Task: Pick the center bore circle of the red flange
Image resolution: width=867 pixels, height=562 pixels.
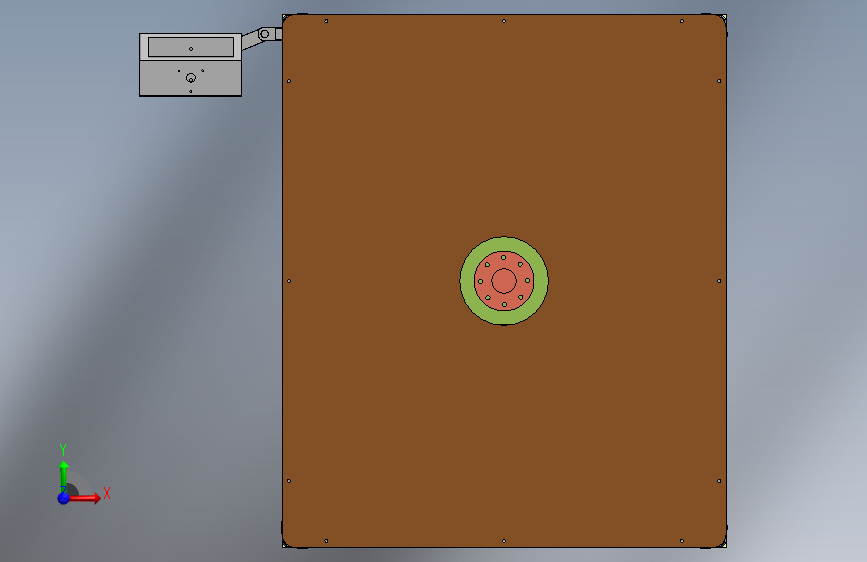Action: click(x=504, y=281)
